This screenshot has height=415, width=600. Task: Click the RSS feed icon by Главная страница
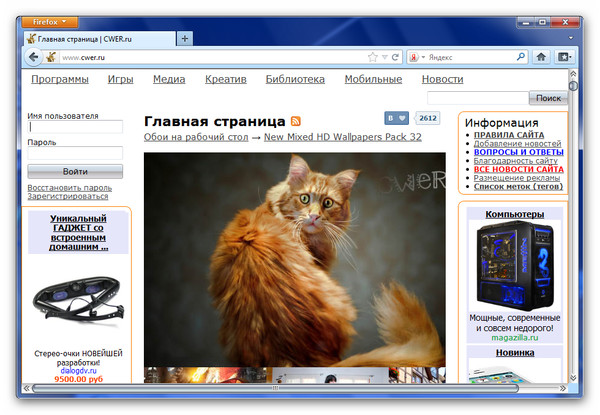coord(296,120)
